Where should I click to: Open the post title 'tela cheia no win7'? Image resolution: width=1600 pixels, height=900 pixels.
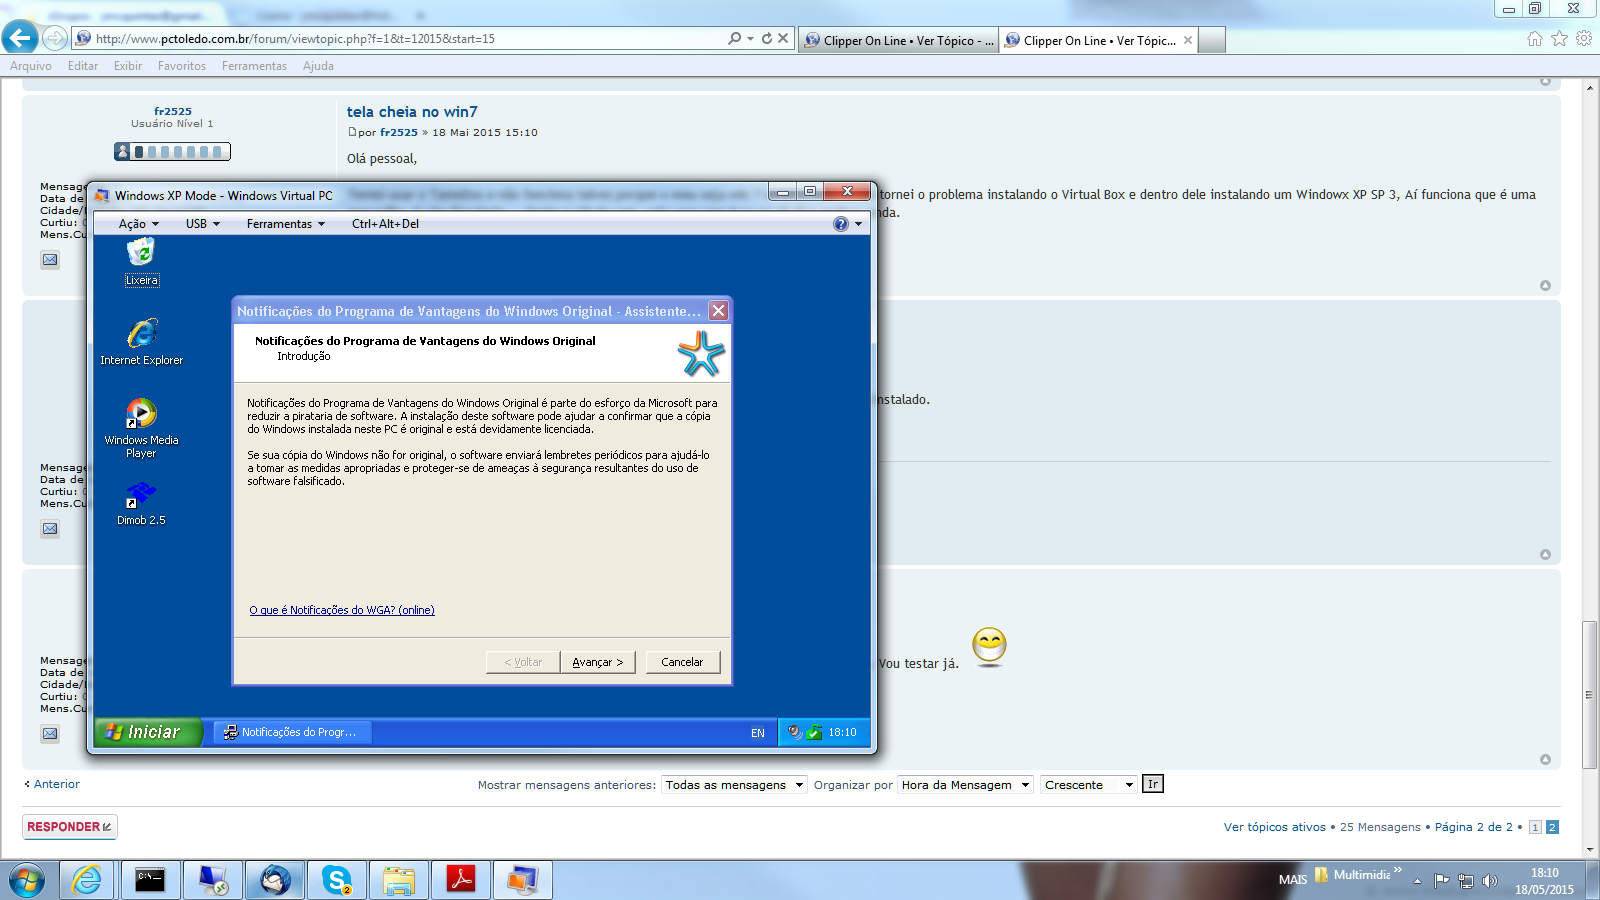412,112
